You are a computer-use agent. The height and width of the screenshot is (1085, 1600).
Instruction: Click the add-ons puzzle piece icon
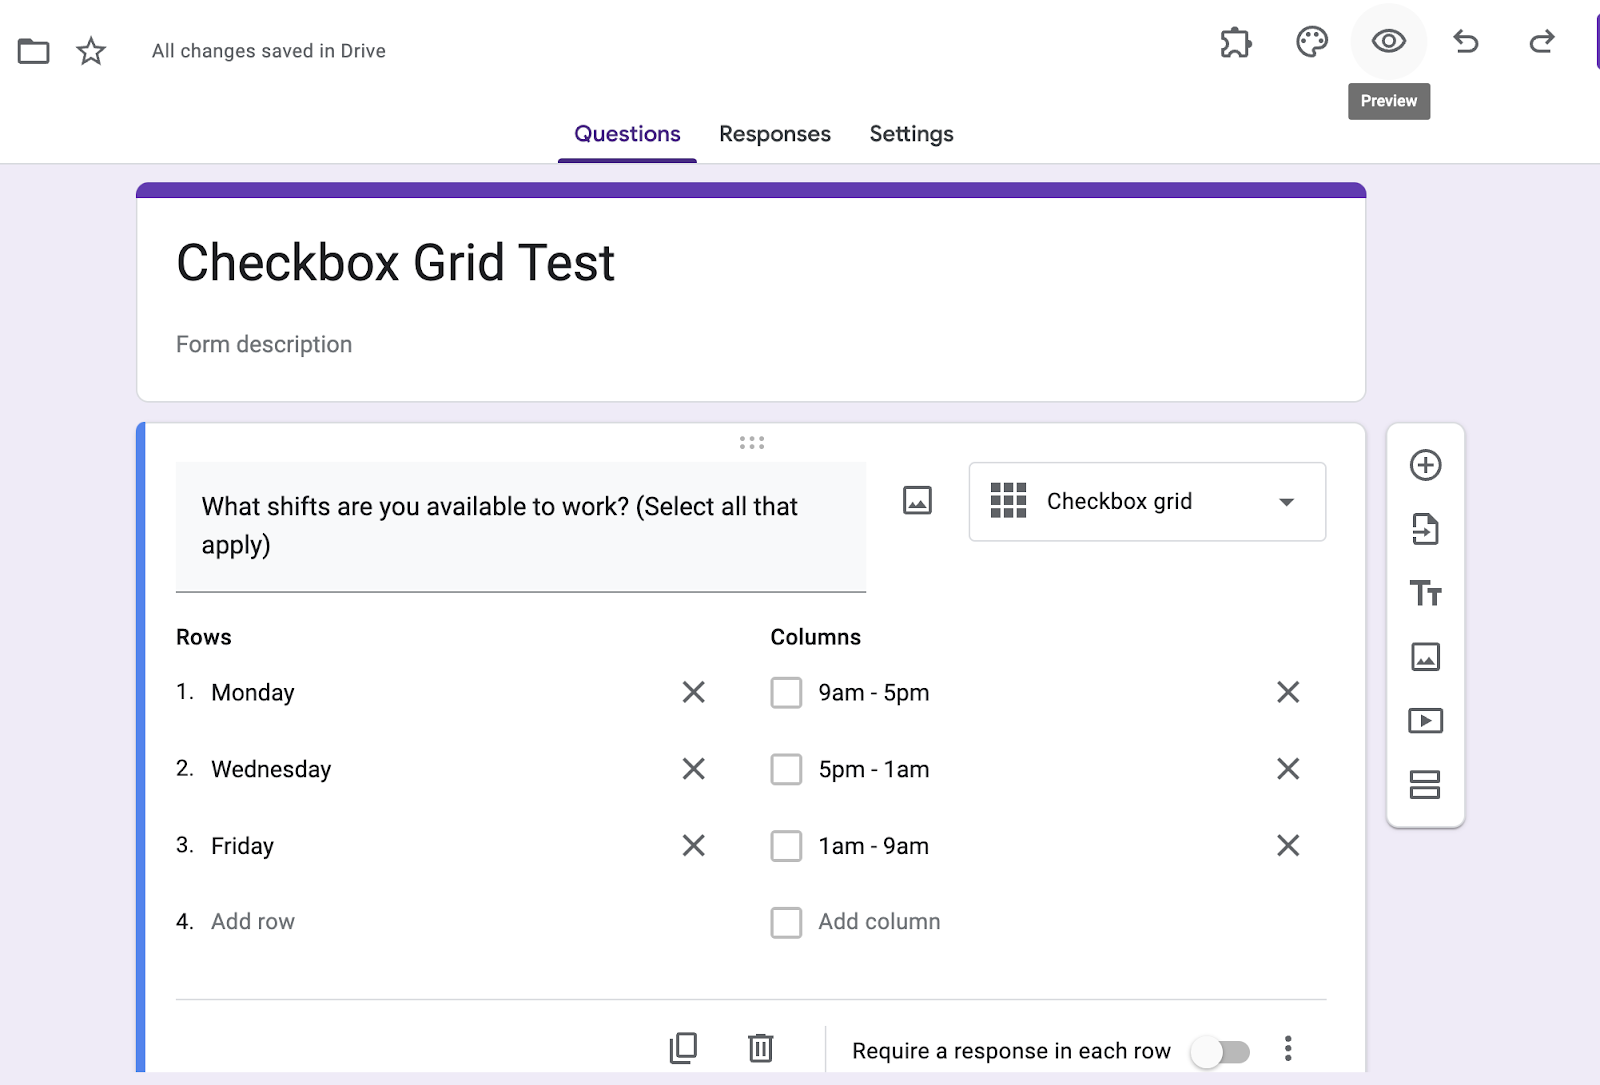(x=1235, y=42)
